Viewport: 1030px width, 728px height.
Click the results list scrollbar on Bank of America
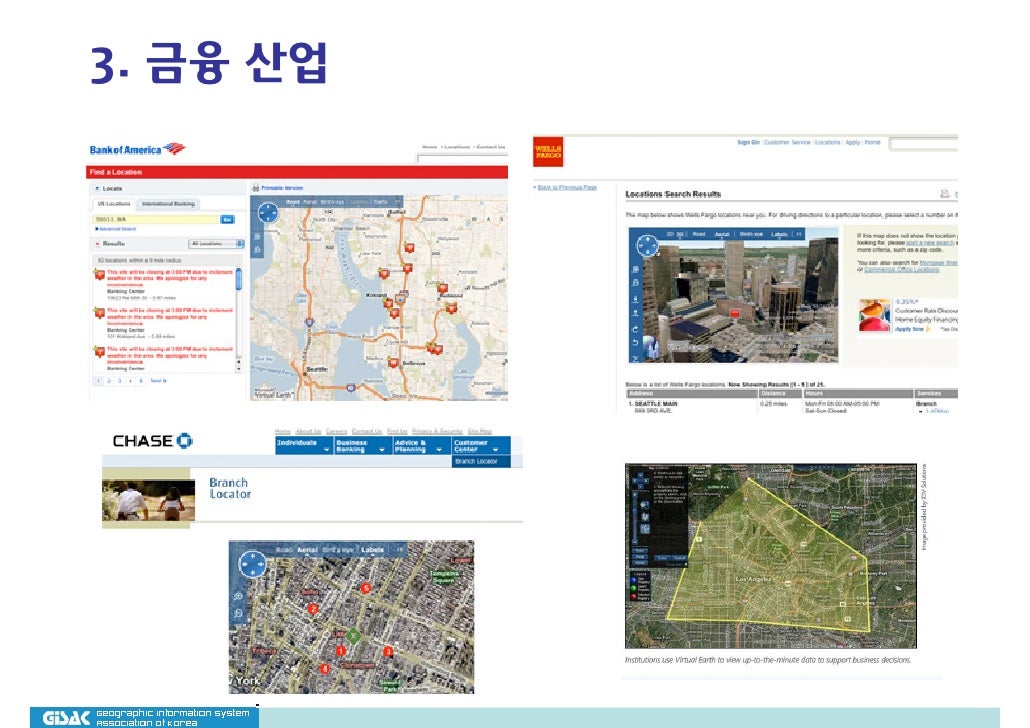tap(238, 319)
